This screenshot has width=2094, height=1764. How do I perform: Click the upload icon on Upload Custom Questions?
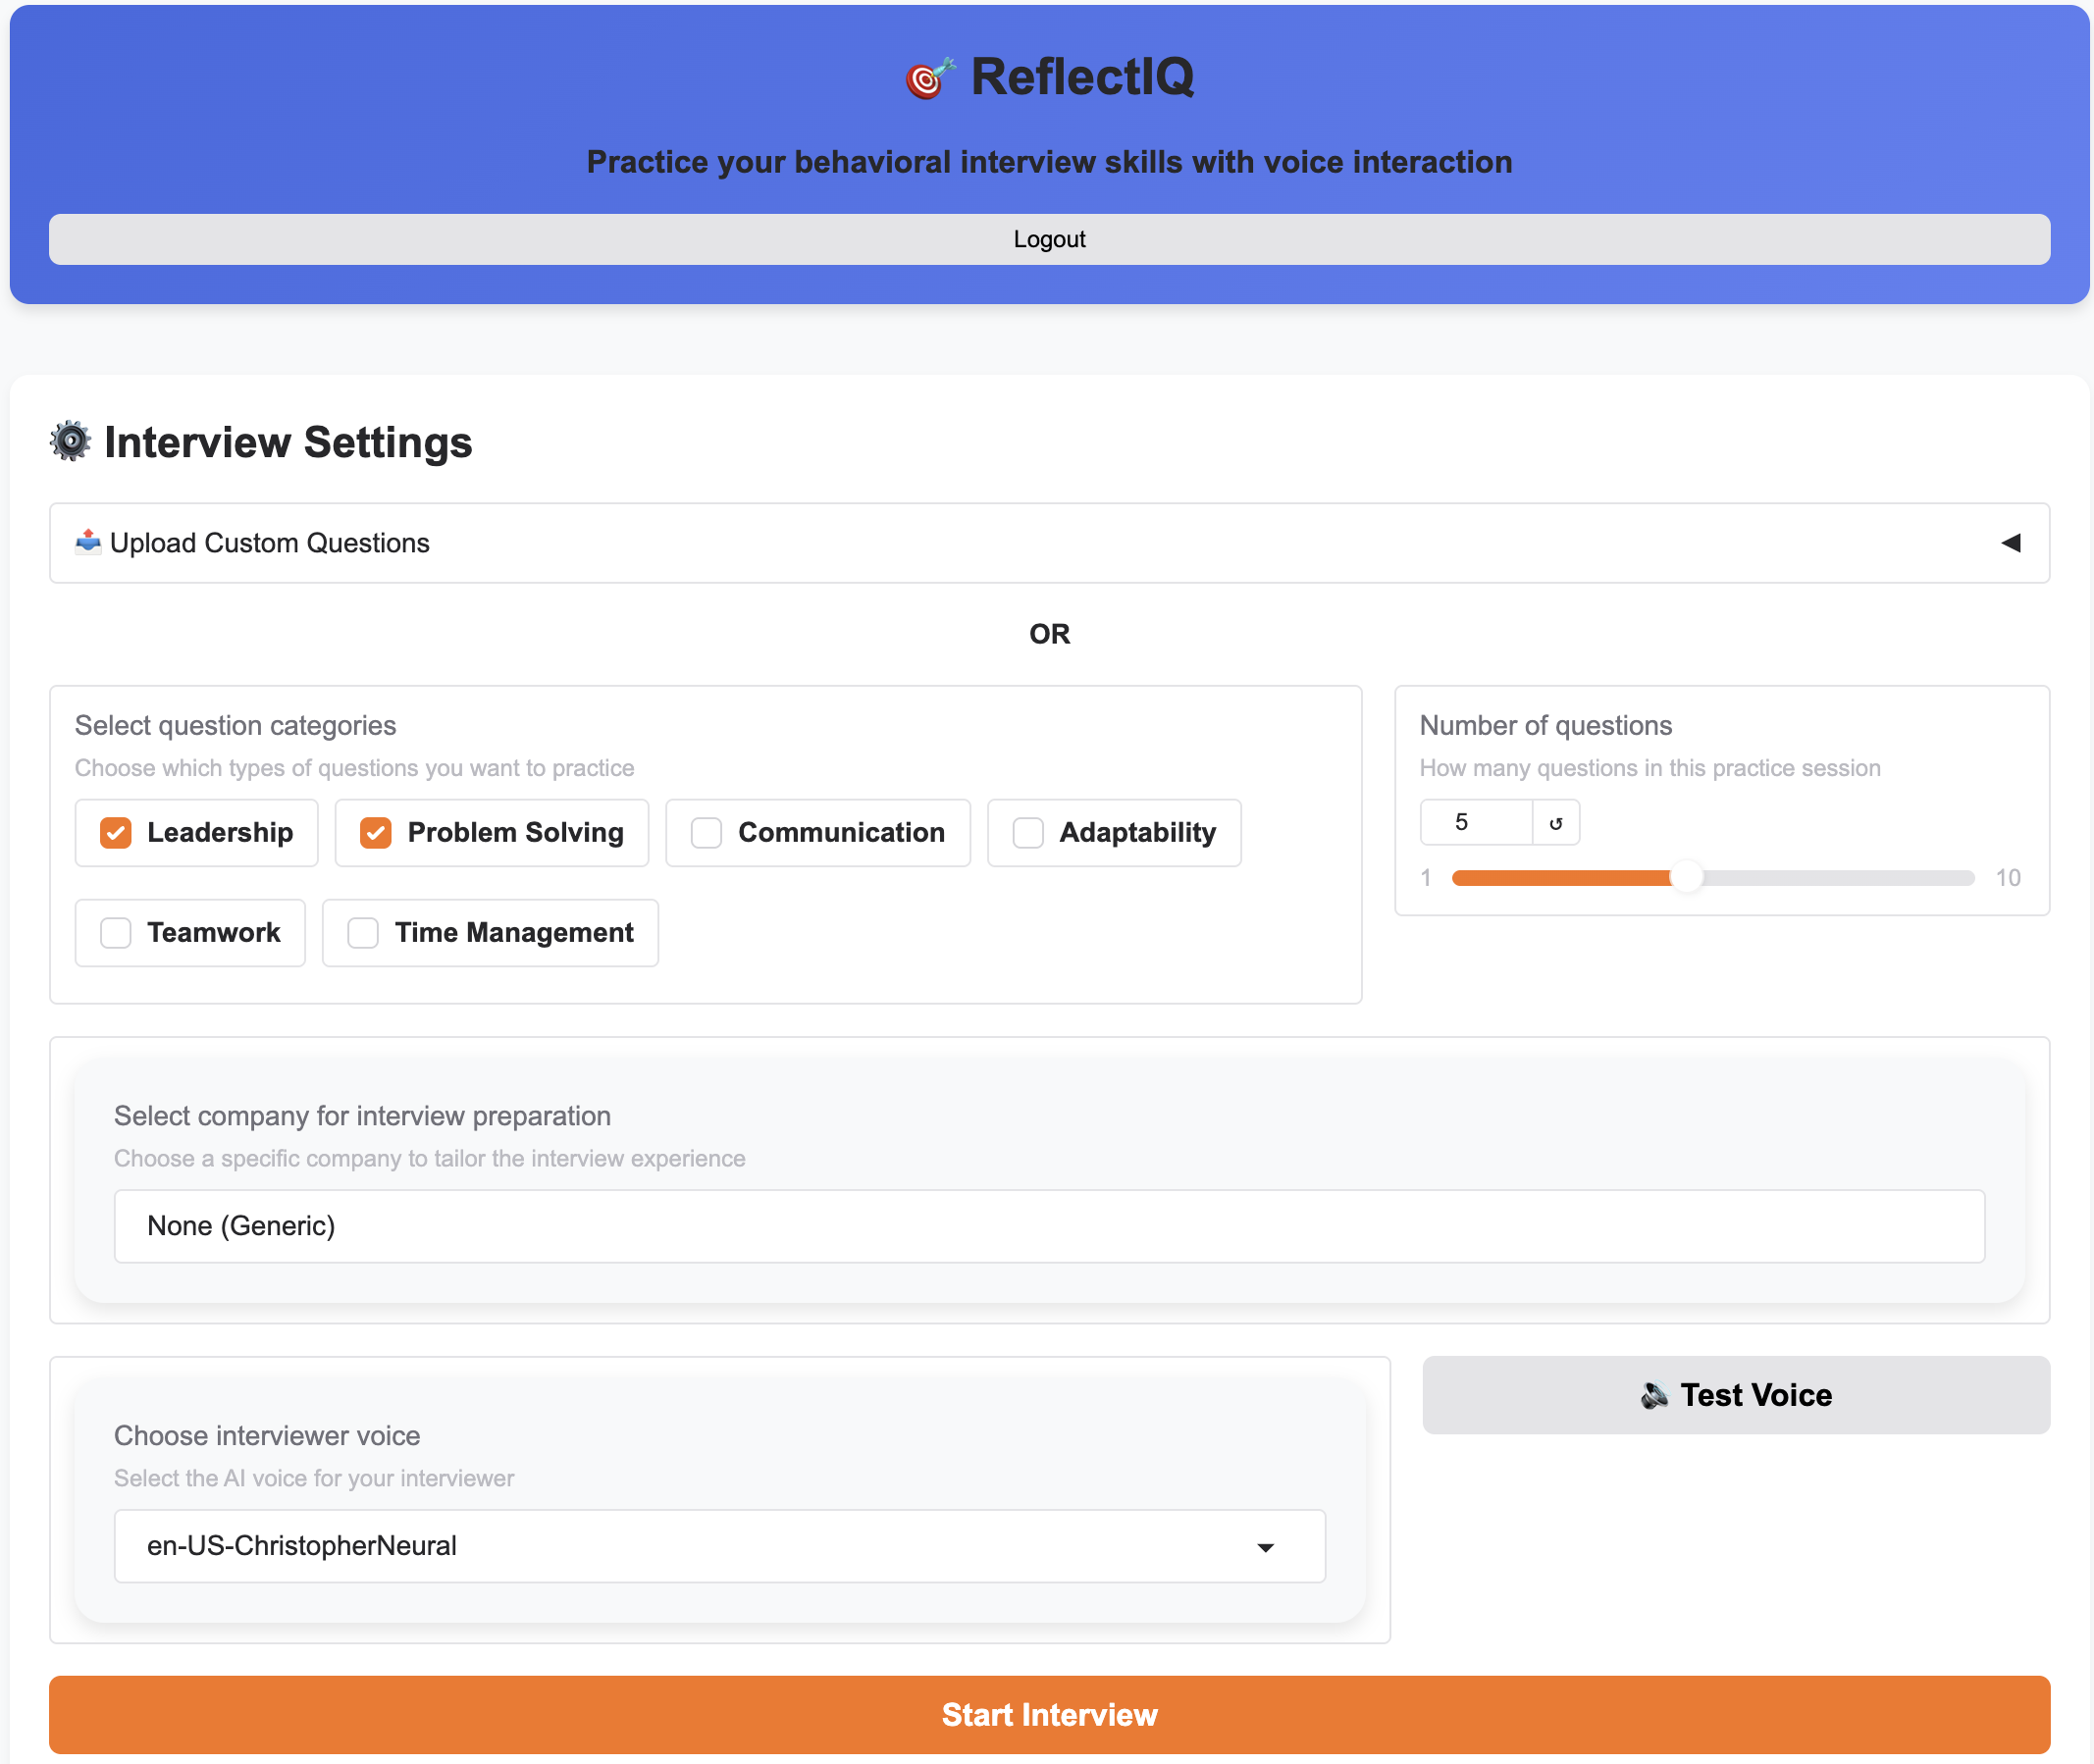point(88,542)
